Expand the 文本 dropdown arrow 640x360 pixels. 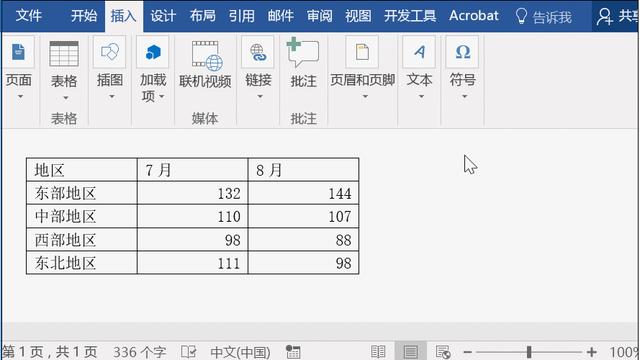pyautogui.click(x=421, y=97)
